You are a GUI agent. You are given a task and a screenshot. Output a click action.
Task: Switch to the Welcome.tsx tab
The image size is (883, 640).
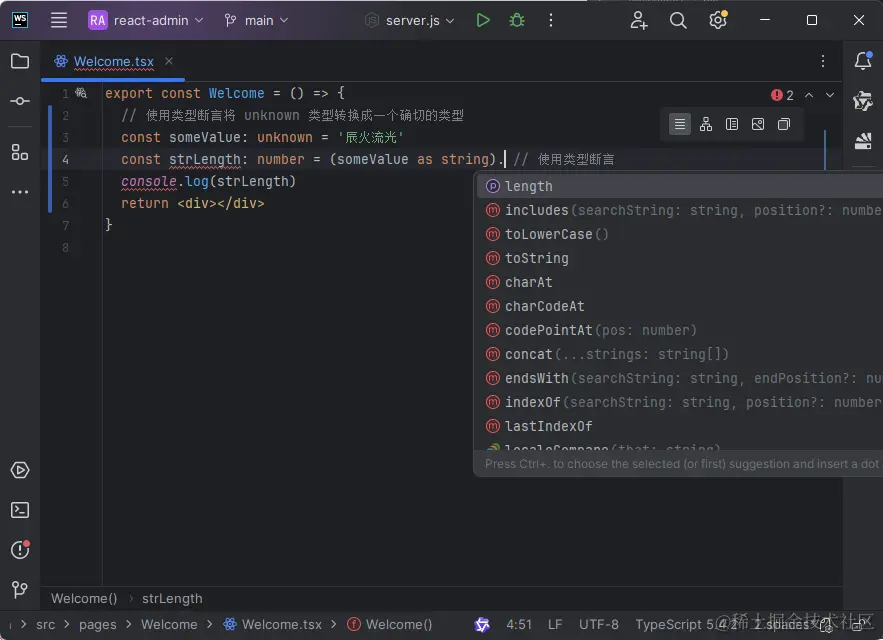tap(113, 61)
